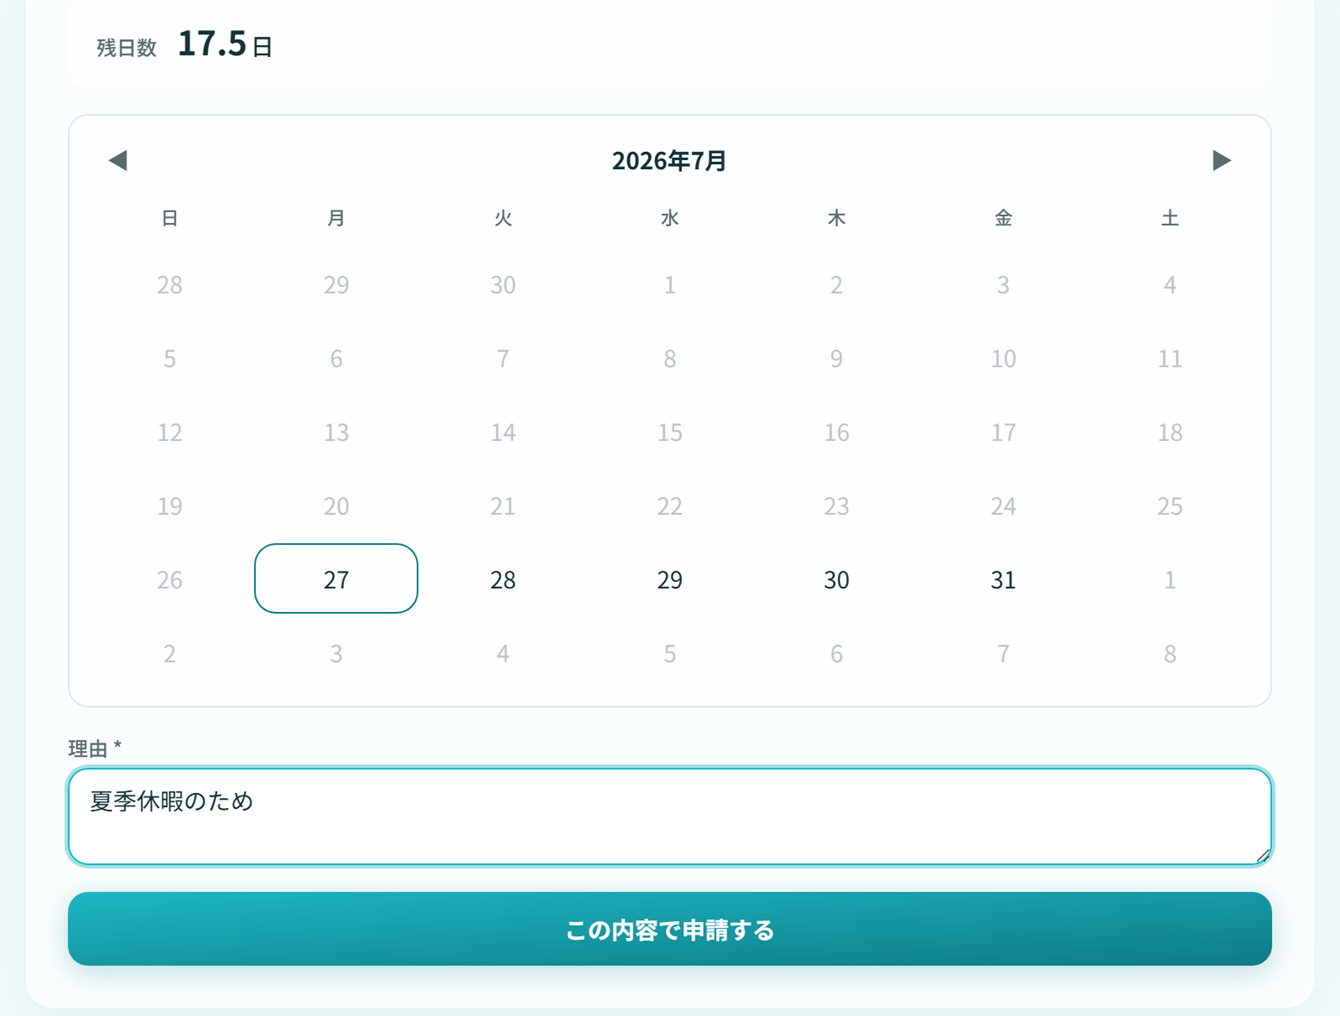Image resolution: width=1340 pixels, height=1016 pixels.
Task: Click the 火 Tuesday column header
Action: pos(503,218)
